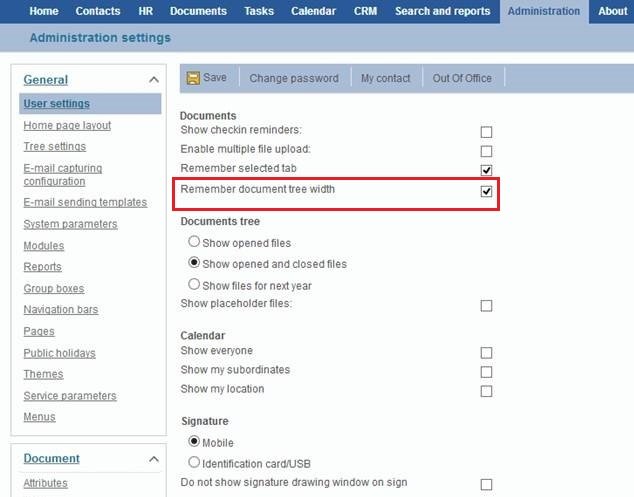Image resolution: width=634 pixels, height=497 pixels.
Task: Uncheck Remember document tree width
Action: tap(486, 191)
